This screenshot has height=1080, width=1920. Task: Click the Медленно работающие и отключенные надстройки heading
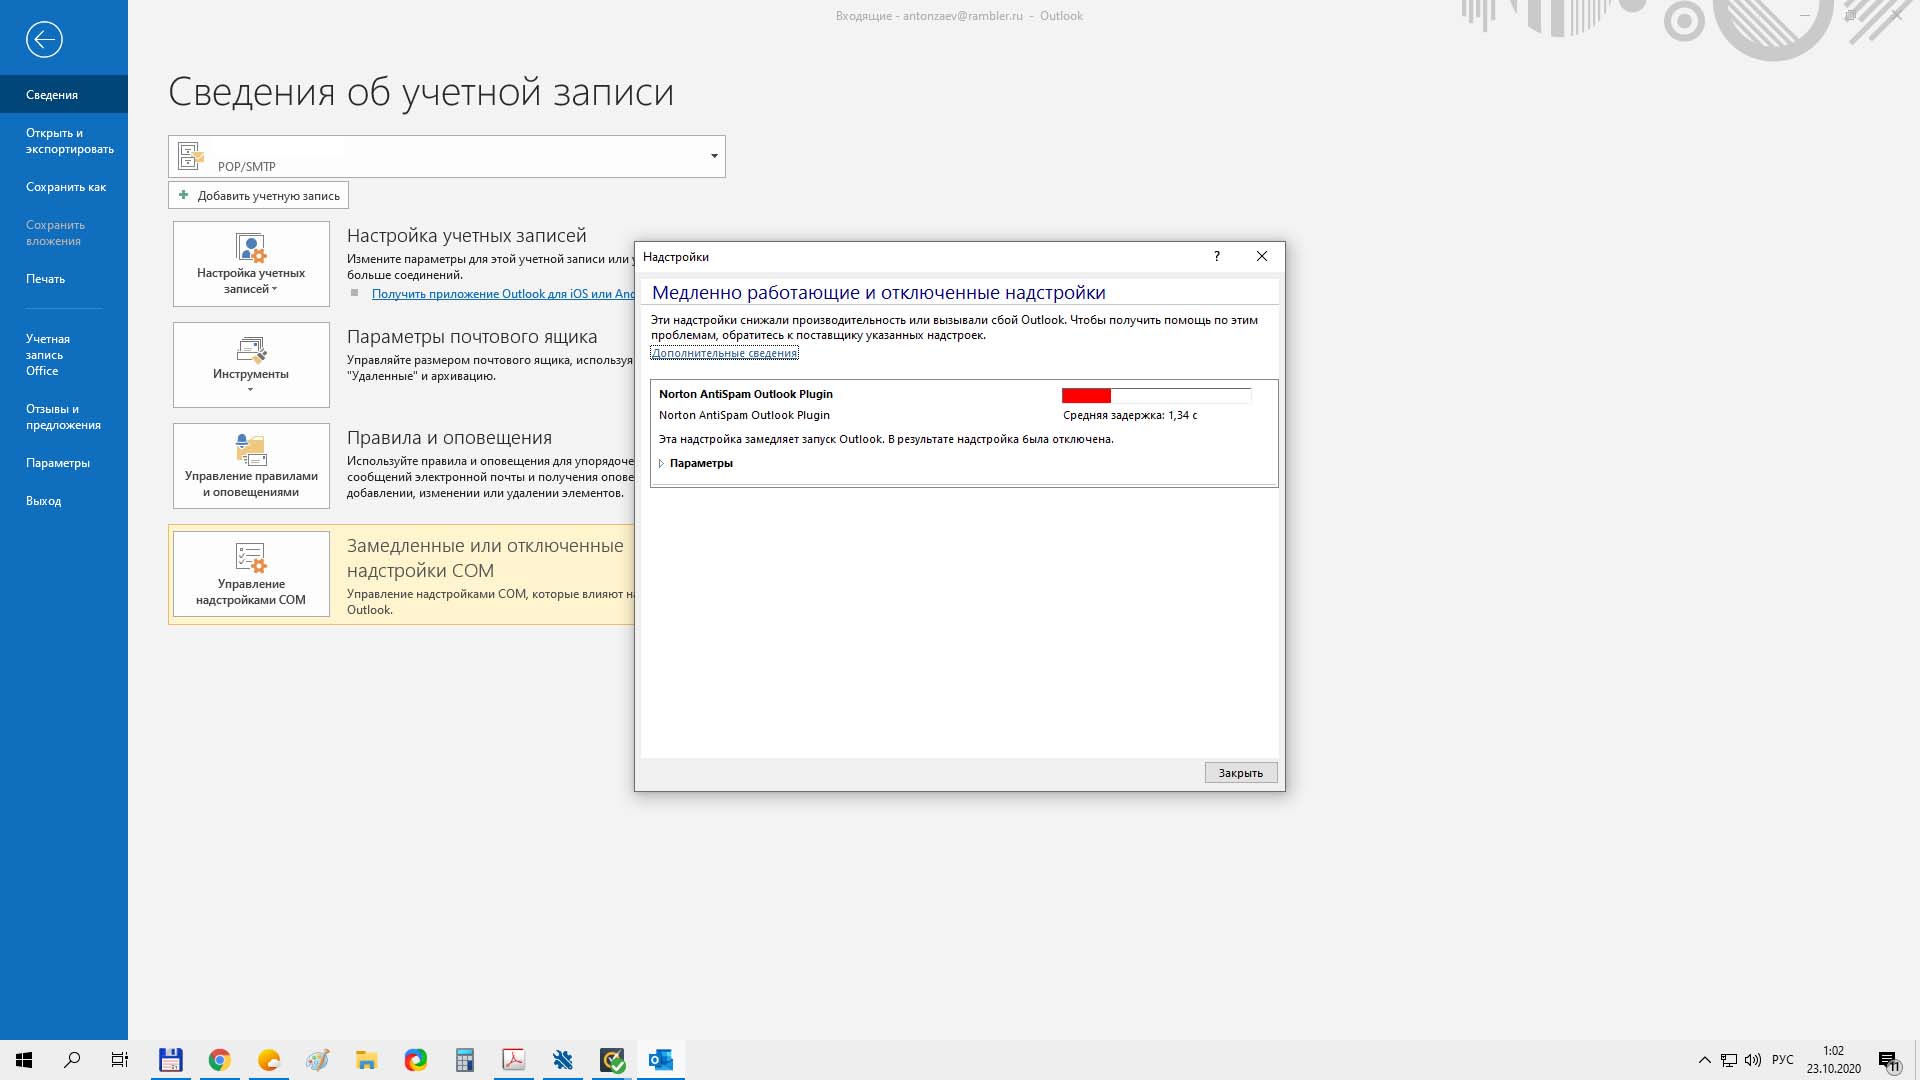(879, 293)
